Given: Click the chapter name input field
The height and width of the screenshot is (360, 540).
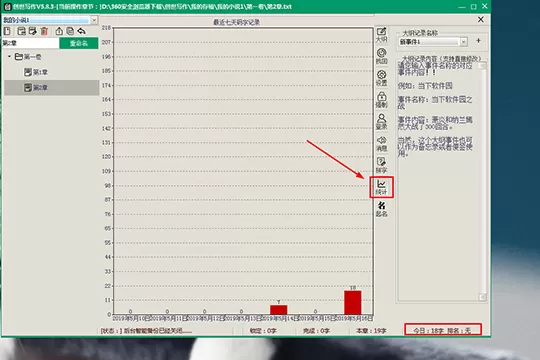Looking at the screenshot, I should click(30, 43).
